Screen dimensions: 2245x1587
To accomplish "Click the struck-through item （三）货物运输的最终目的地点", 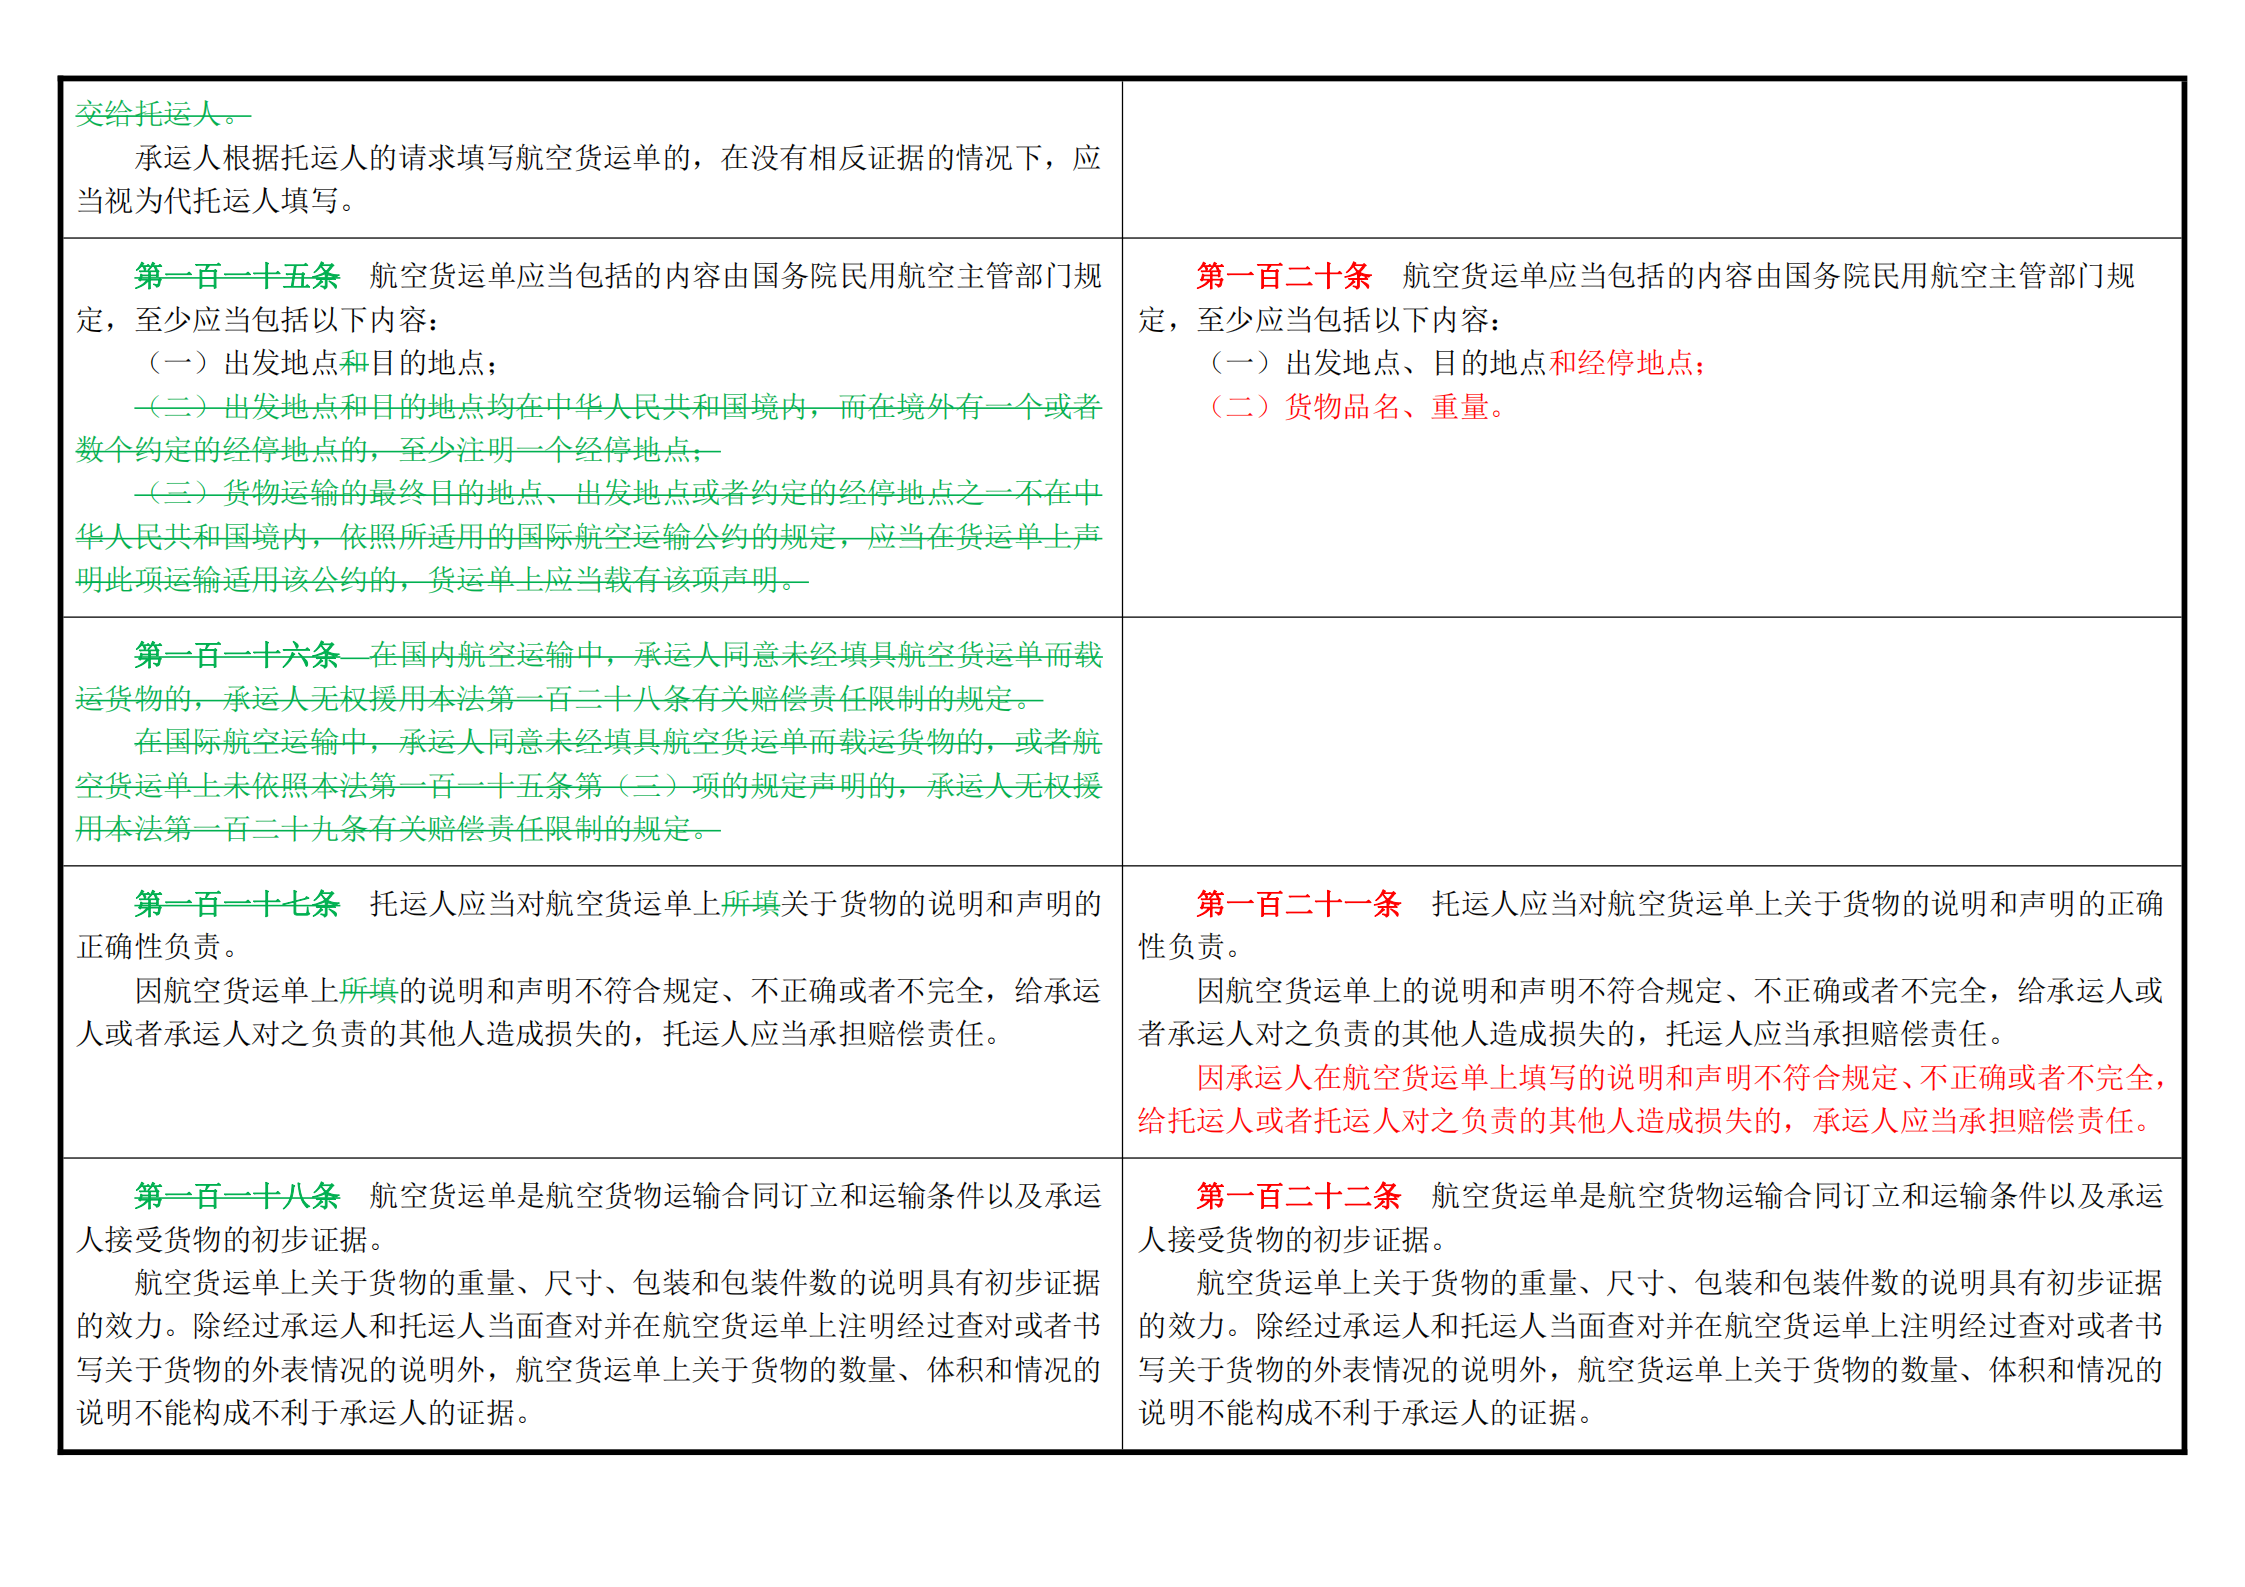I will pos(589,536).
